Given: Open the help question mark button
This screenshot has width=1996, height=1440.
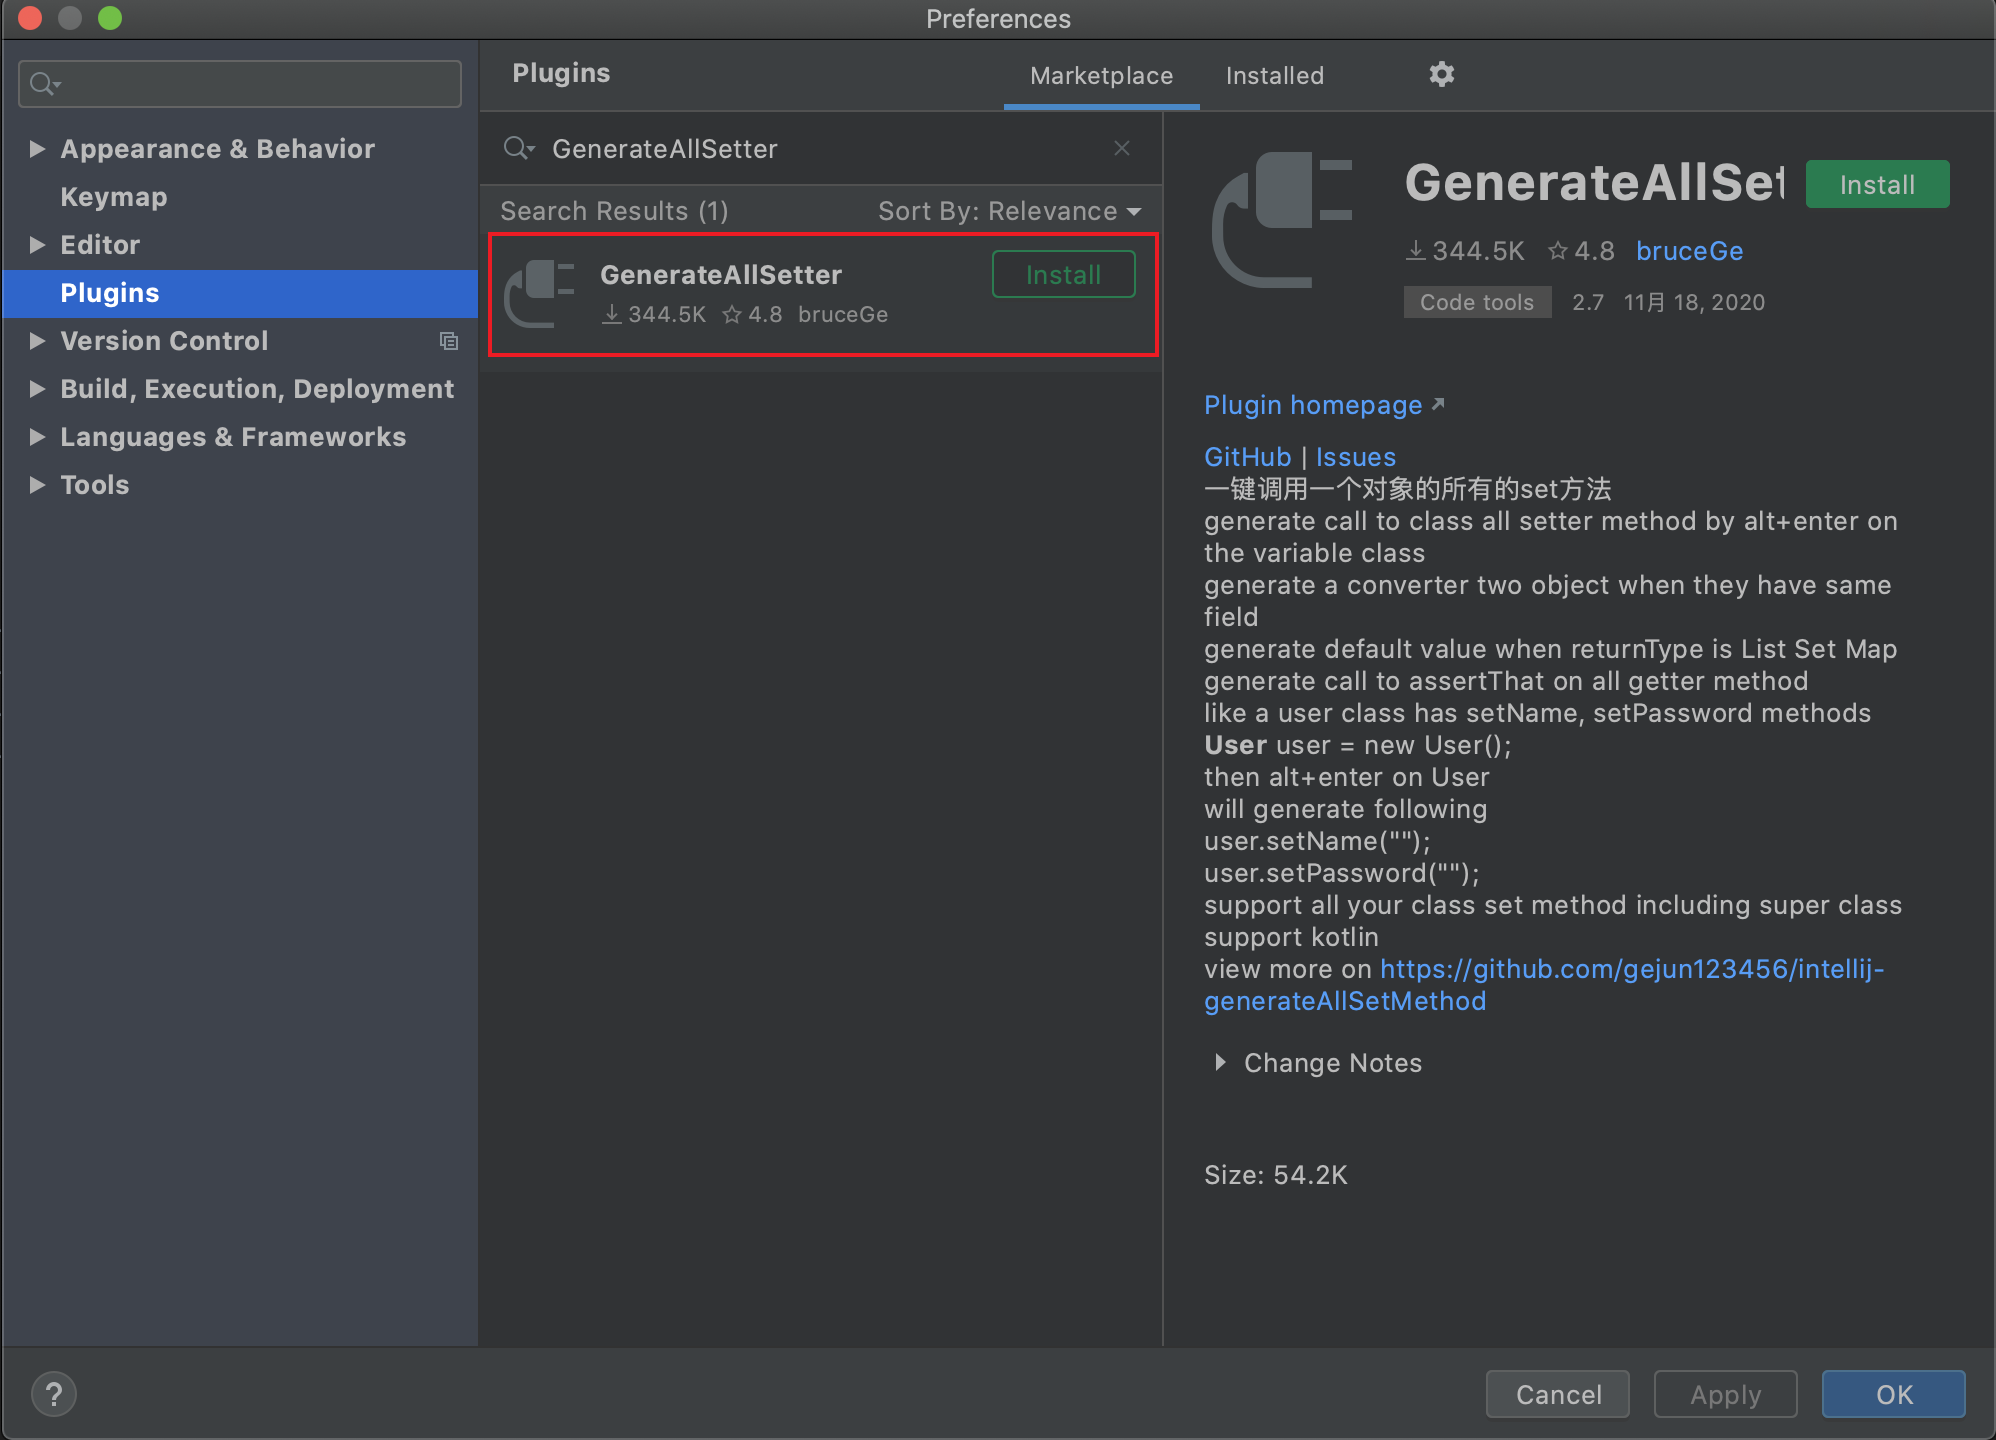Looking at the screenshot, I should (54, 1394).
